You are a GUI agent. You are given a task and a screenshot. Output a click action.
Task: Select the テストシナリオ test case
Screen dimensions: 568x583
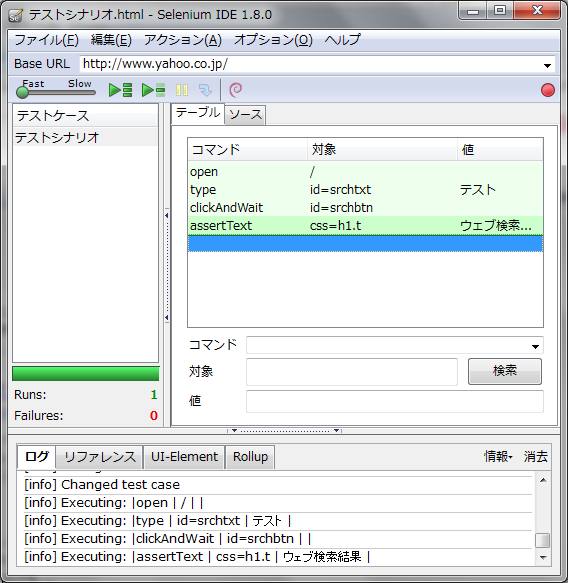coord(85,138)
